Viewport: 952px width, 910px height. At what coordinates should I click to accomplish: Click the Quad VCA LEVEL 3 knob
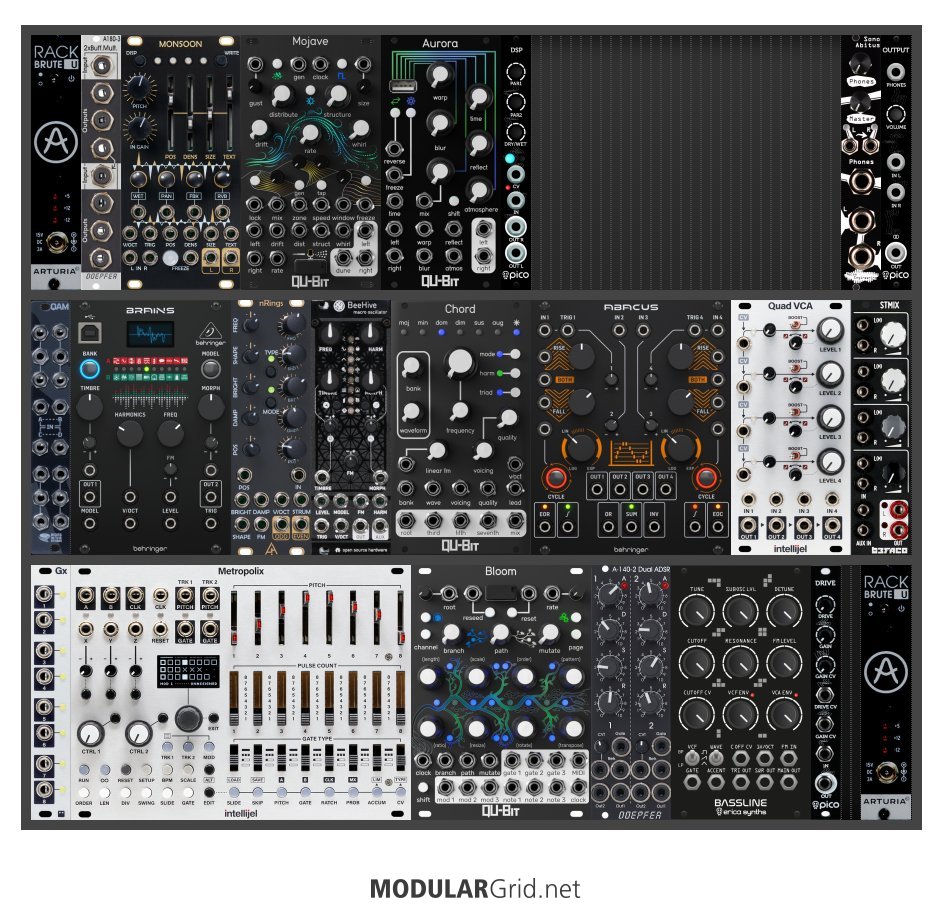830,419
